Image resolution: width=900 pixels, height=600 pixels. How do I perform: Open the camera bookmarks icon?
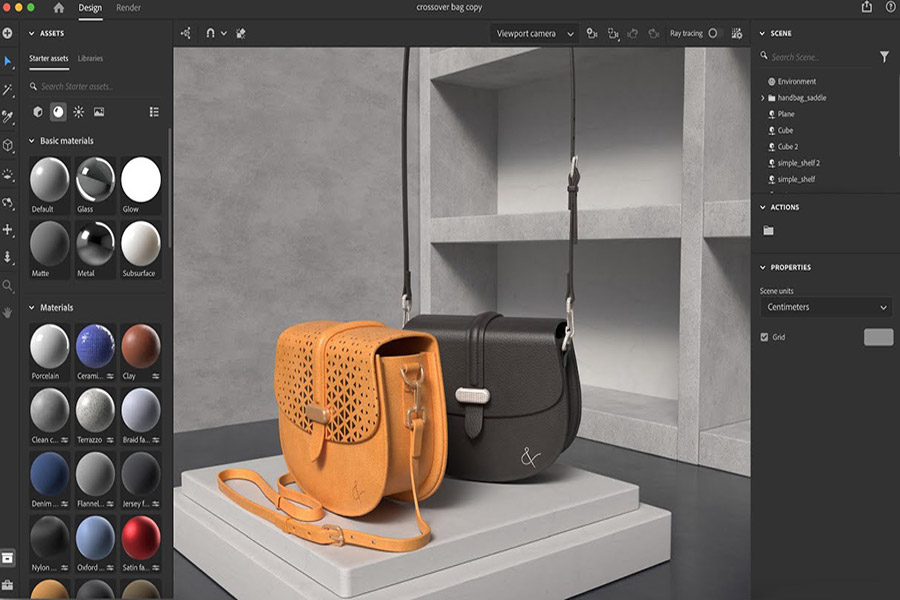coord(592,33)
